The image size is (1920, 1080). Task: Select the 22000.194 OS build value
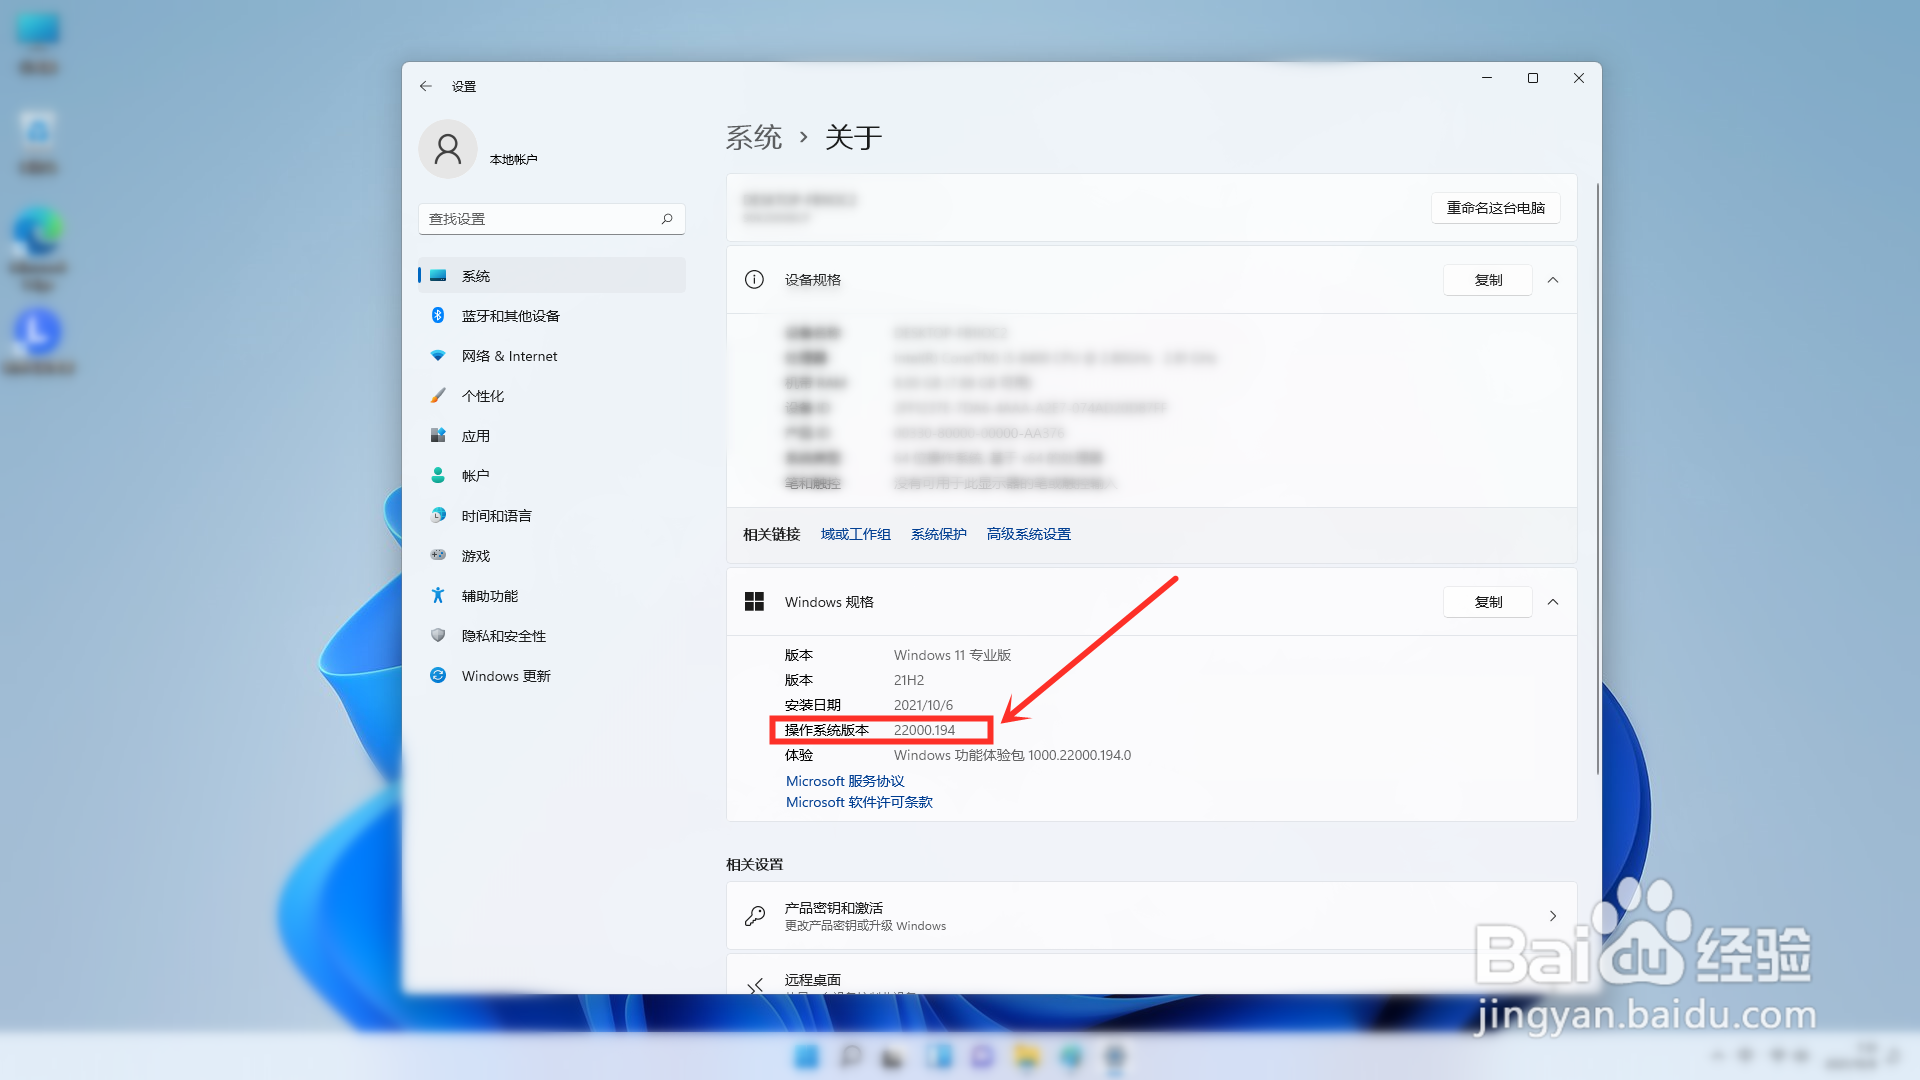(925, 730)
